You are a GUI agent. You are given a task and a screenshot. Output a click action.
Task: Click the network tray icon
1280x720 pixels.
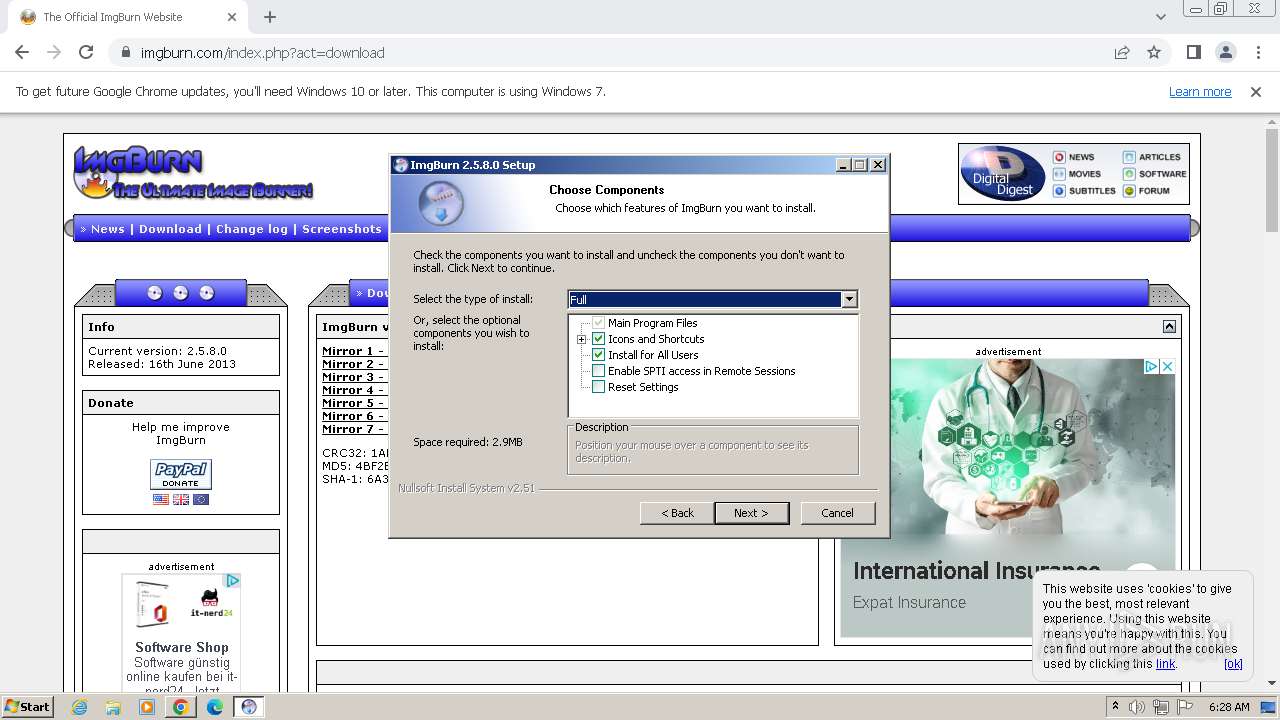tap(1162, 707)
